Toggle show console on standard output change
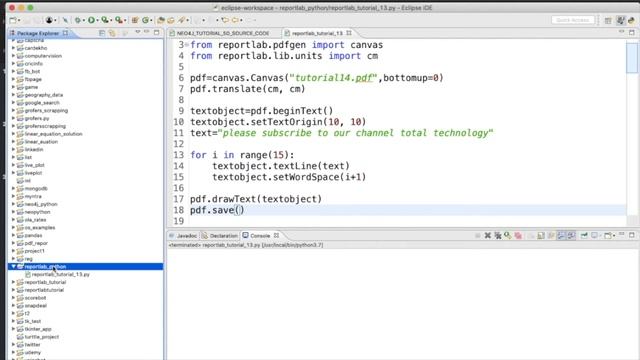 (561, 236)
